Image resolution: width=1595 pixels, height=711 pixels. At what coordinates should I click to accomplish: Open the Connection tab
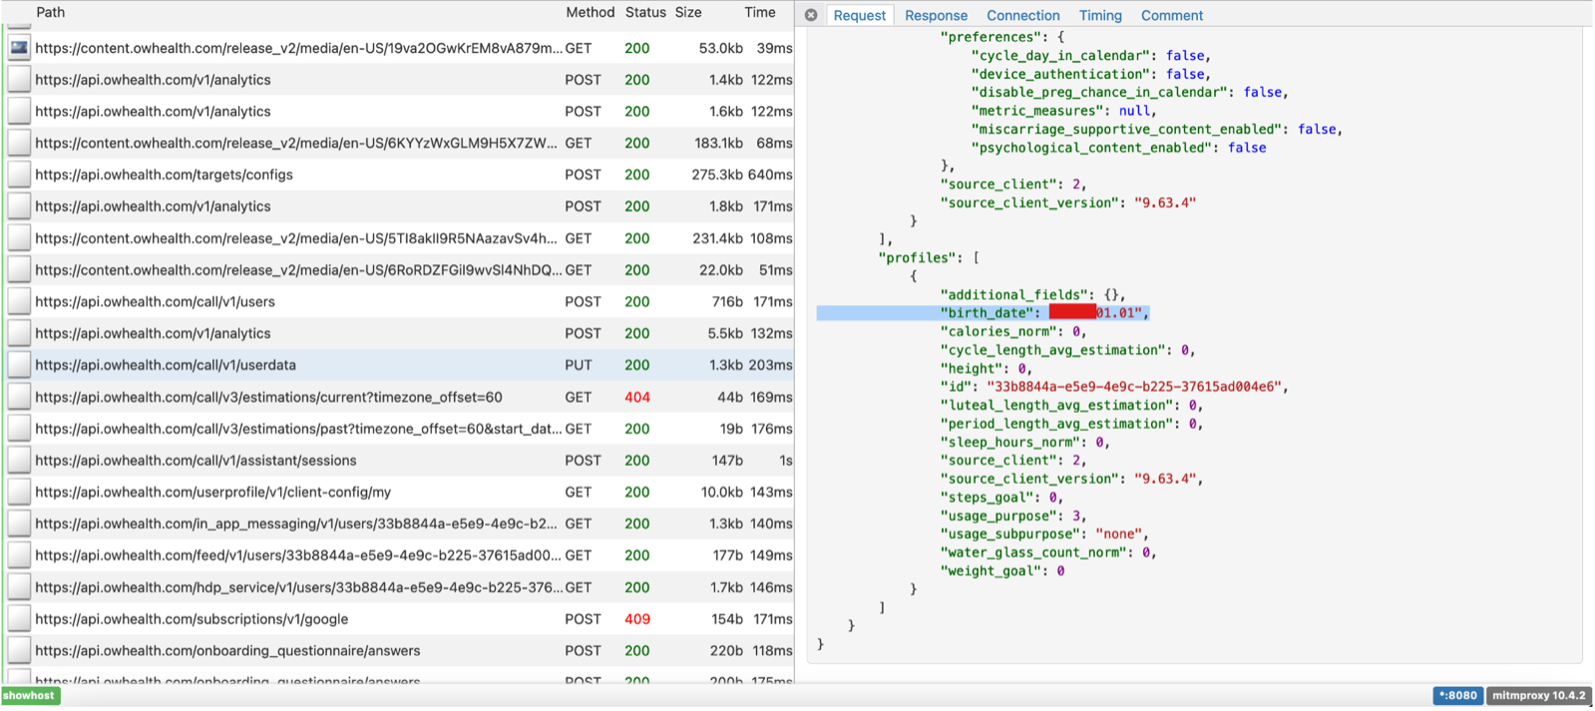(x=1022, y=16)
